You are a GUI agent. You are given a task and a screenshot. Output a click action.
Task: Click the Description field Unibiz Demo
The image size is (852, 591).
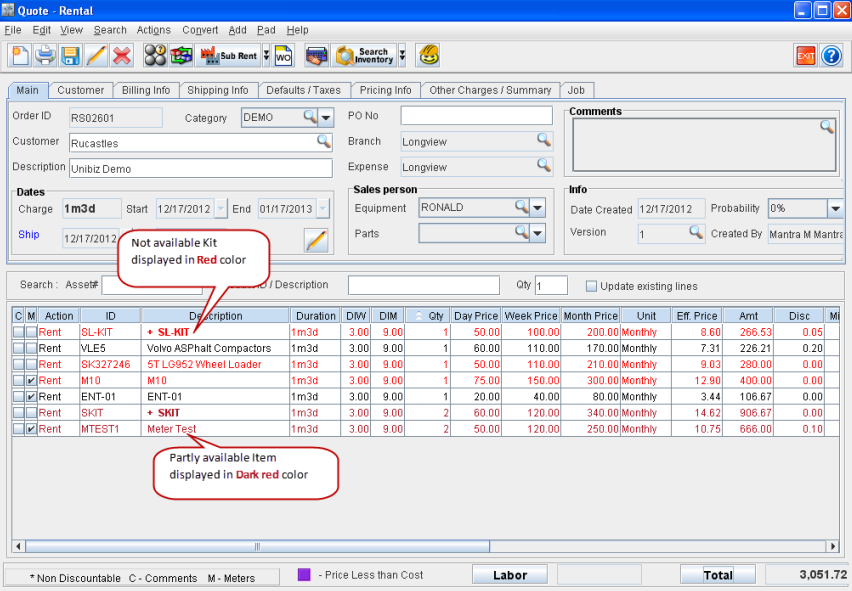point(201,168)
